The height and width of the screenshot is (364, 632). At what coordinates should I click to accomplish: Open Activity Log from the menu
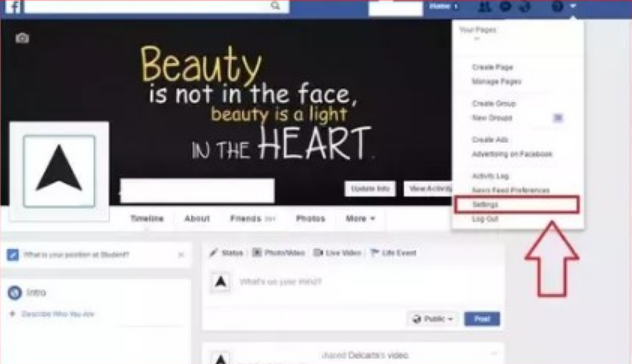click(x=490, y=176)
